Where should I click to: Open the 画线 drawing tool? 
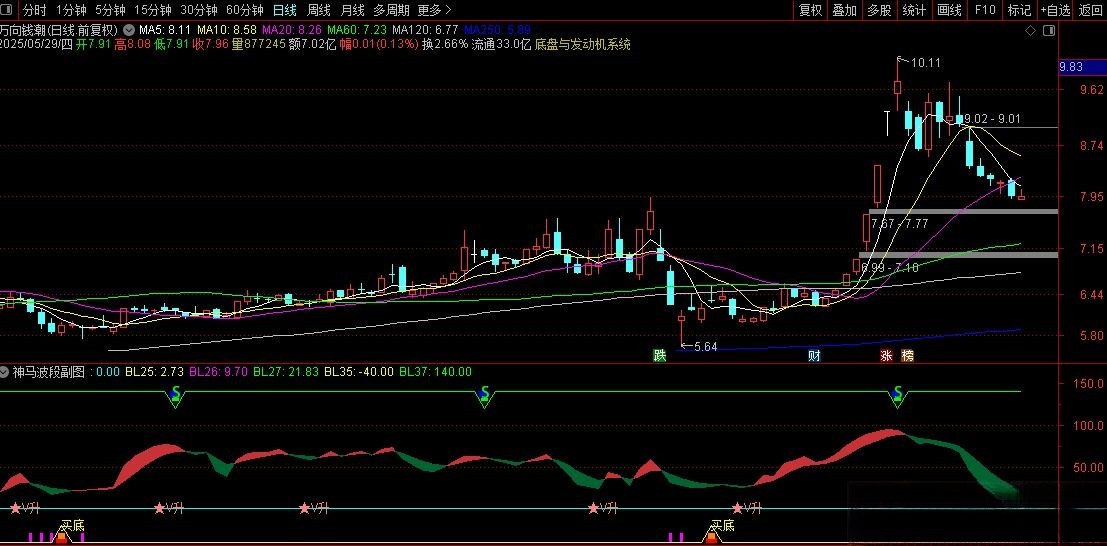[x=949, y=10]
